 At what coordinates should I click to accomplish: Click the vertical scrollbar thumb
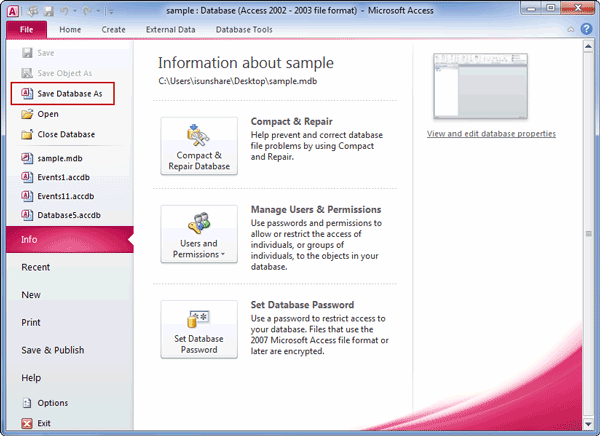tap(588, 234)
